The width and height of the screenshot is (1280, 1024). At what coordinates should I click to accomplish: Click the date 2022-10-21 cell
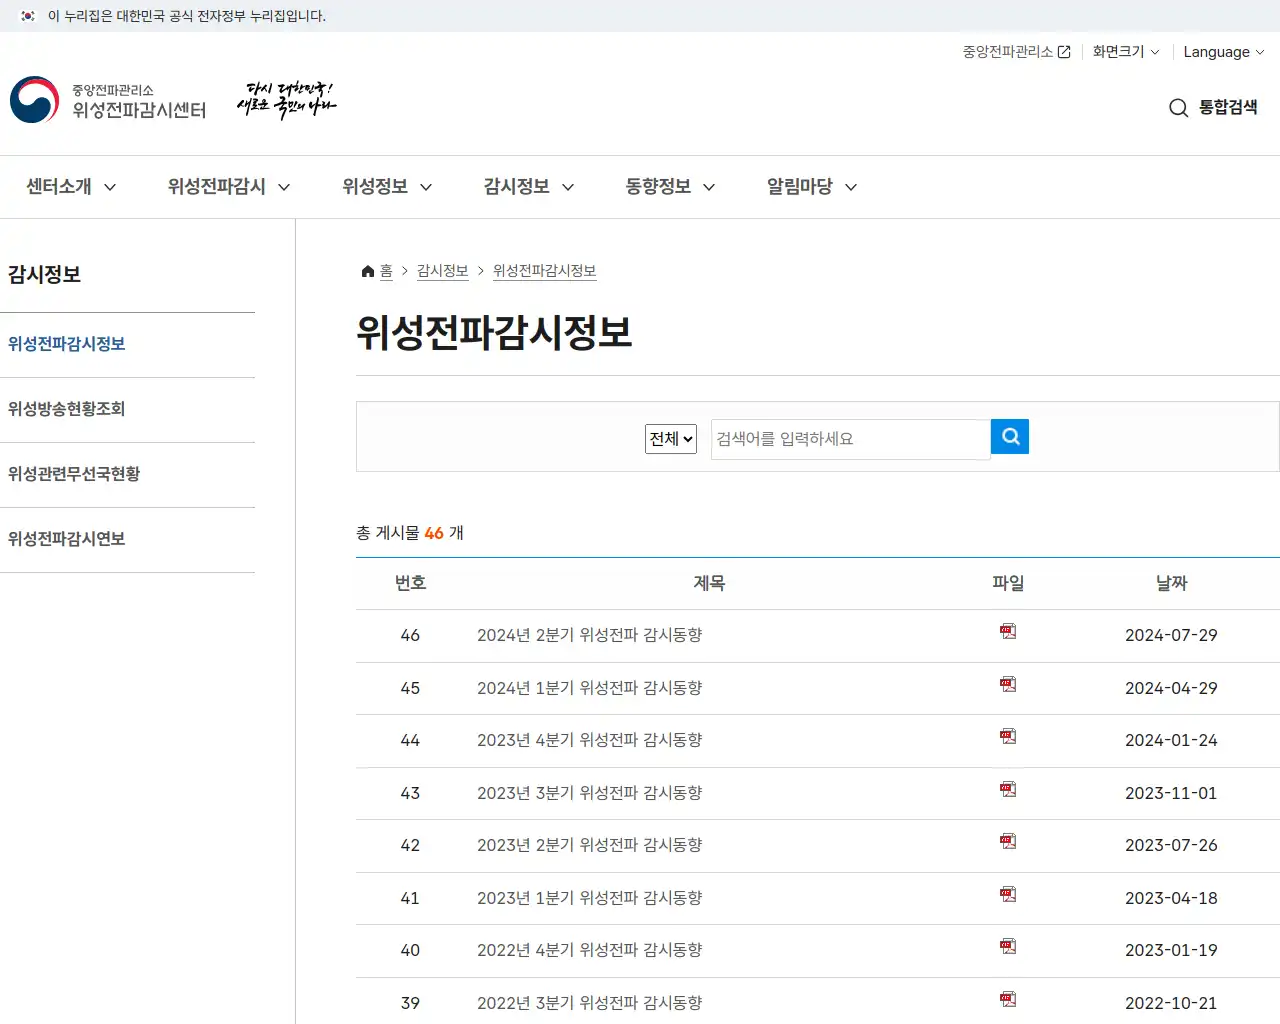[x=1171, y=1003]
